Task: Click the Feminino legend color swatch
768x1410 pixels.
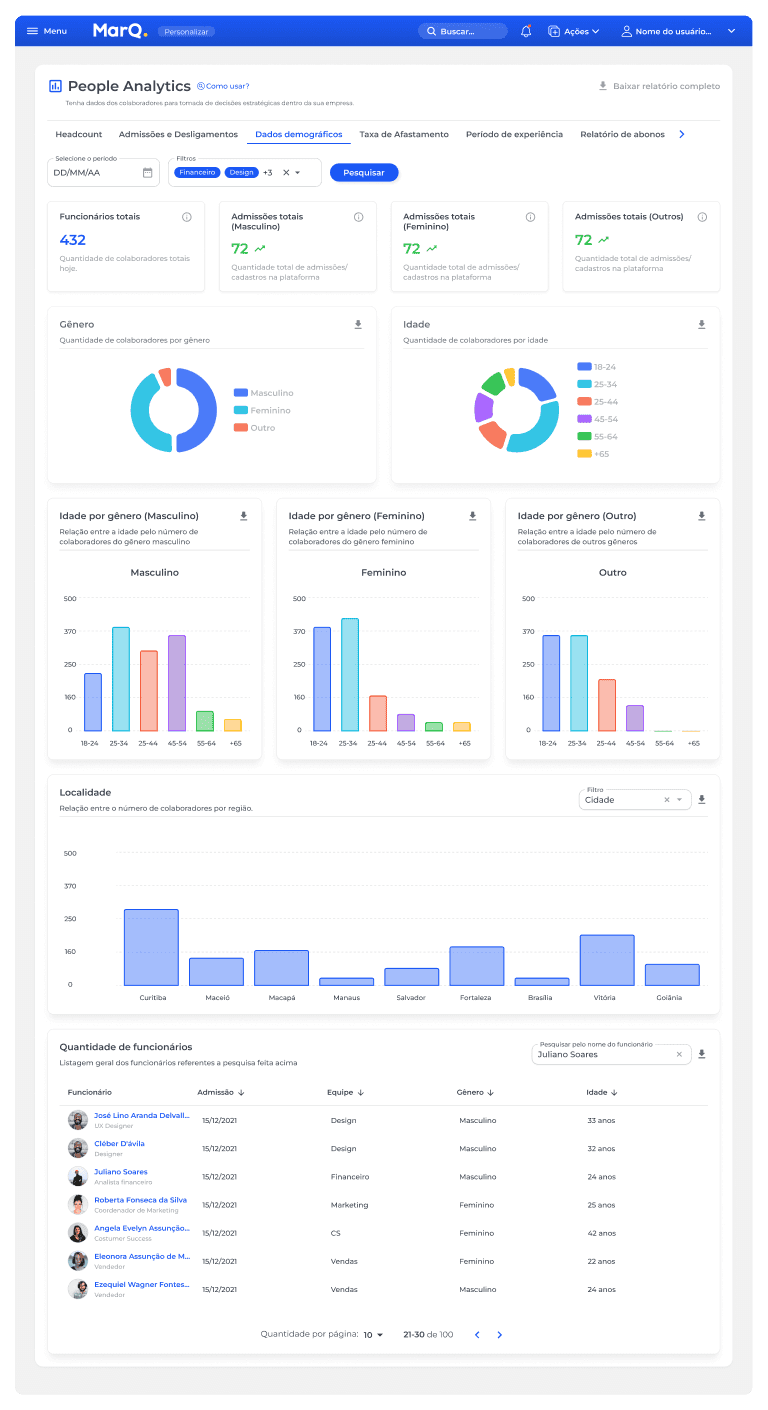Action: 240,410
